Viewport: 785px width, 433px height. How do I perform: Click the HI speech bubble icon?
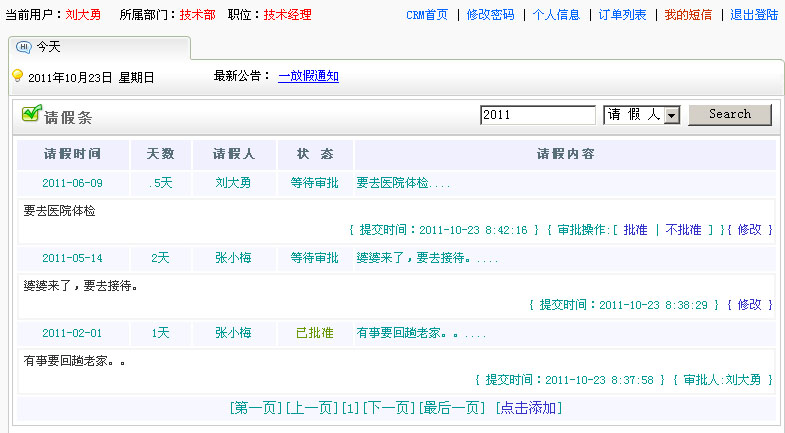click(x=24, y=47)
